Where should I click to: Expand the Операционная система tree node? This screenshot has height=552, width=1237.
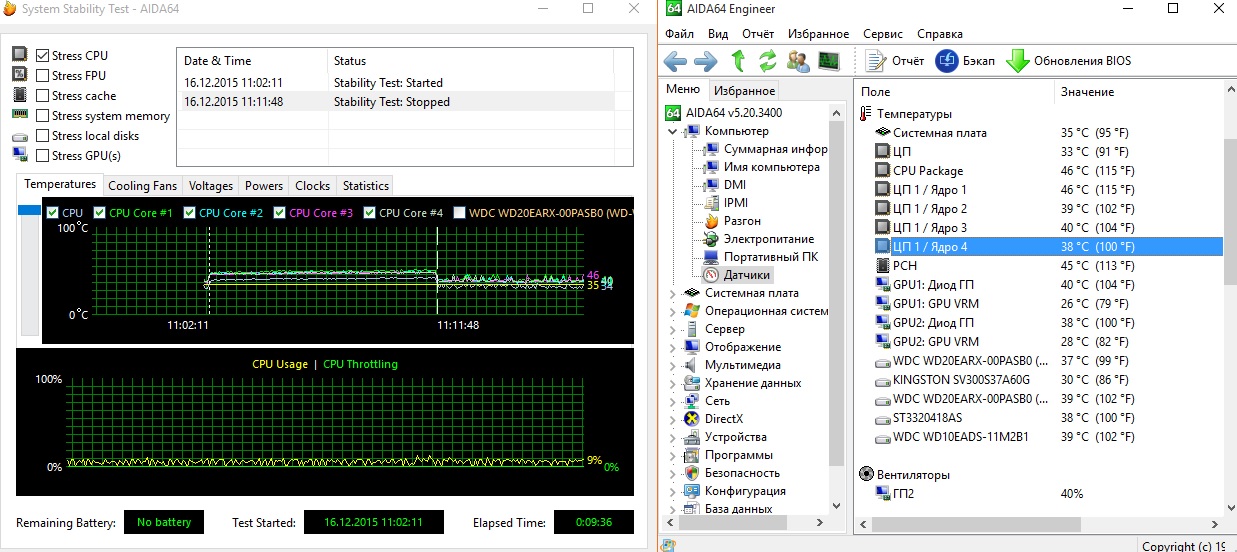pyautogui.click(x=675, y=311)
